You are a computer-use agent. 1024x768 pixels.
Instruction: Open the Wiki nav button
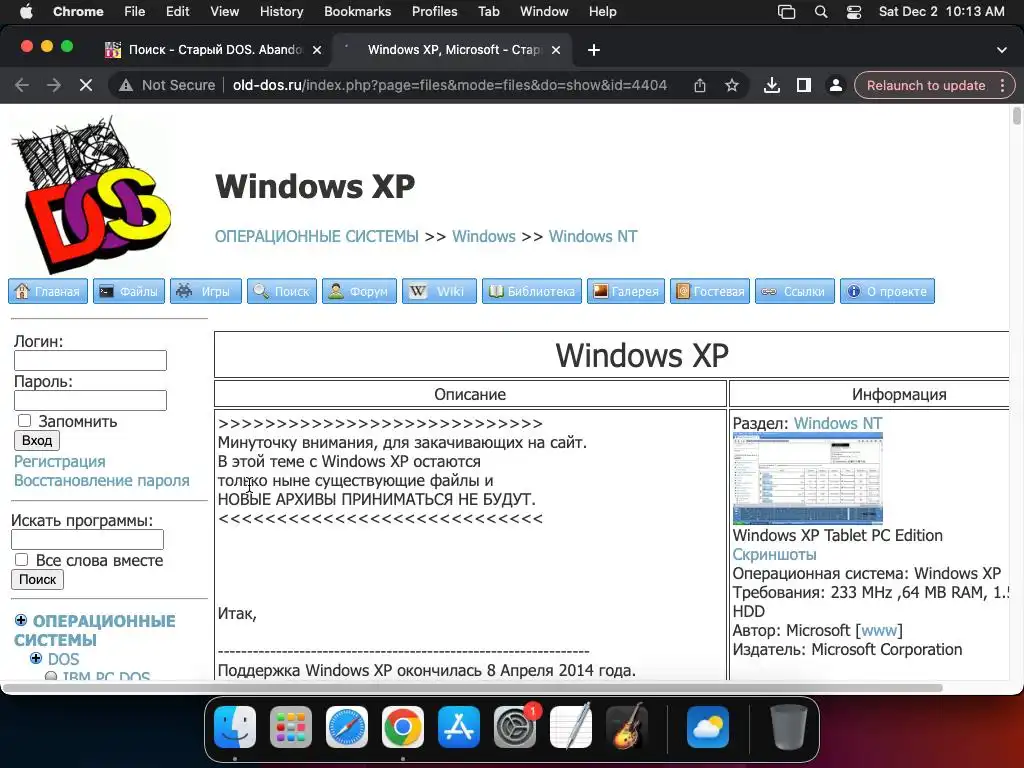point(439,291)
